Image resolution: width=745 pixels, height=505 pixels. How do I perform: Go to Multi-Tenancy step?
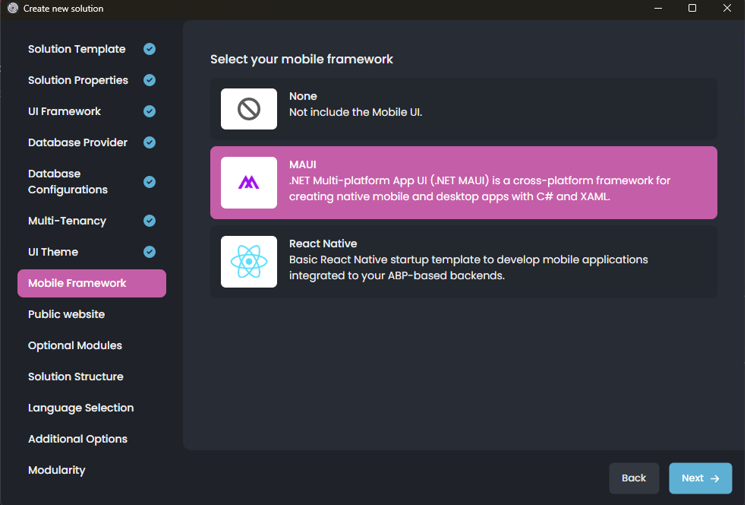92,221
